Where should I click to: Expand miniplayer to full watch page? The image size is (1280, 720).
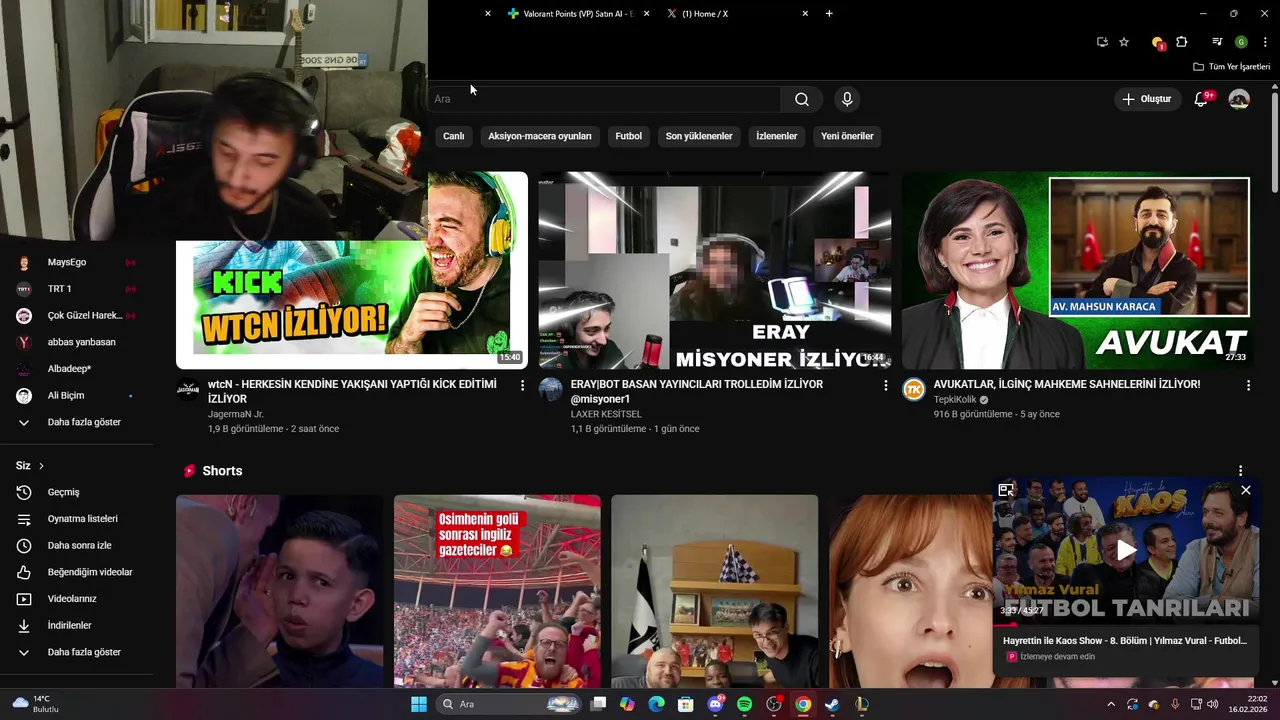point(1006,490)
